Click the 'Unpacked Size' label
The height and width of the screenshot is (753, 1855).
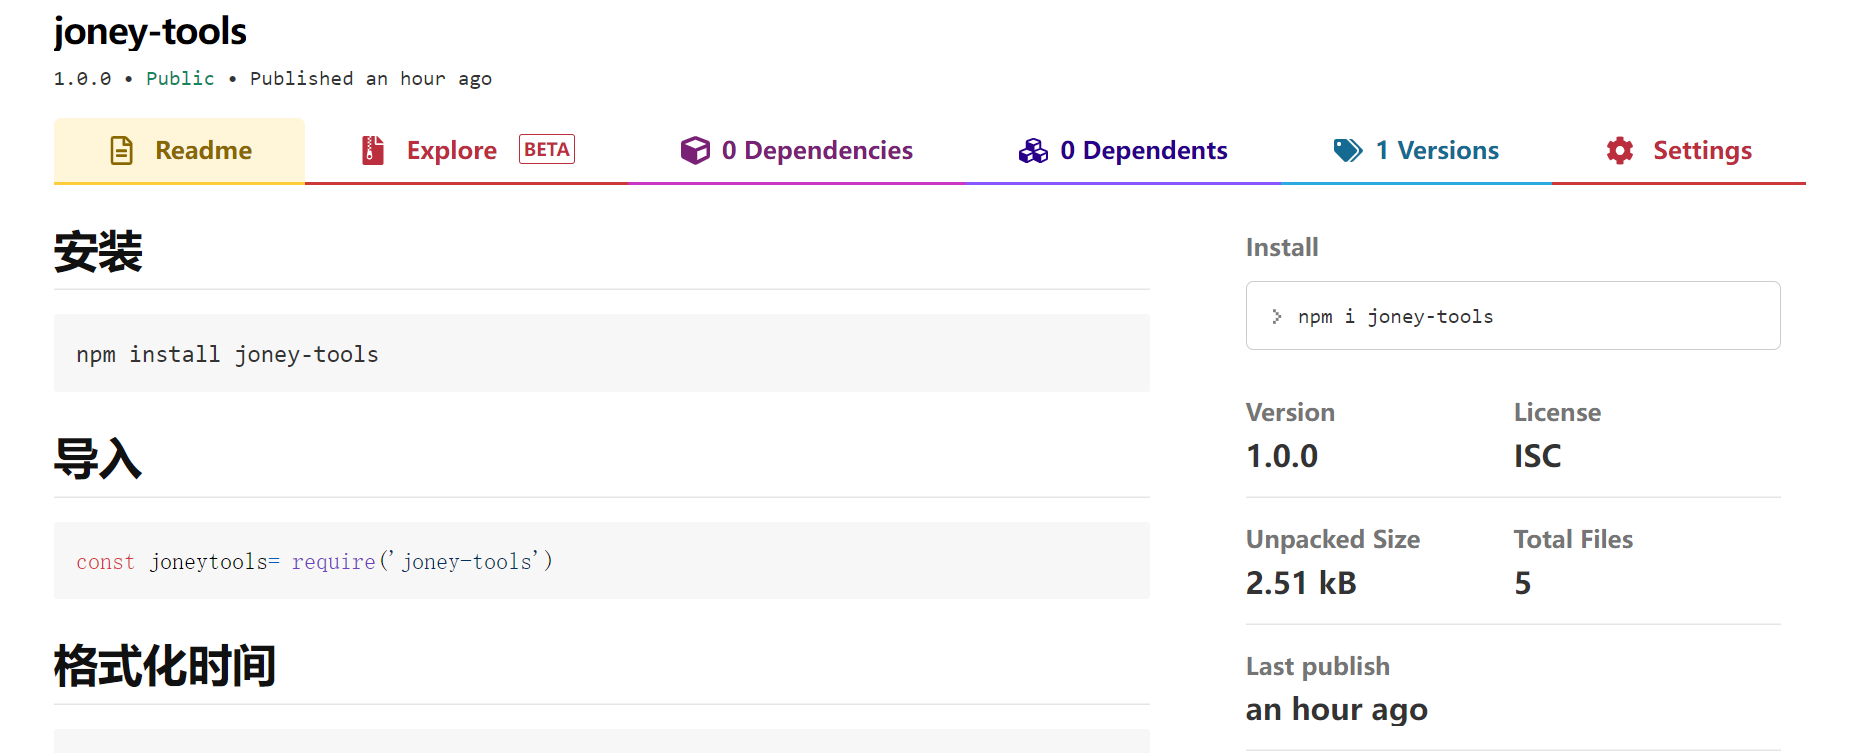pos(1333,539)
